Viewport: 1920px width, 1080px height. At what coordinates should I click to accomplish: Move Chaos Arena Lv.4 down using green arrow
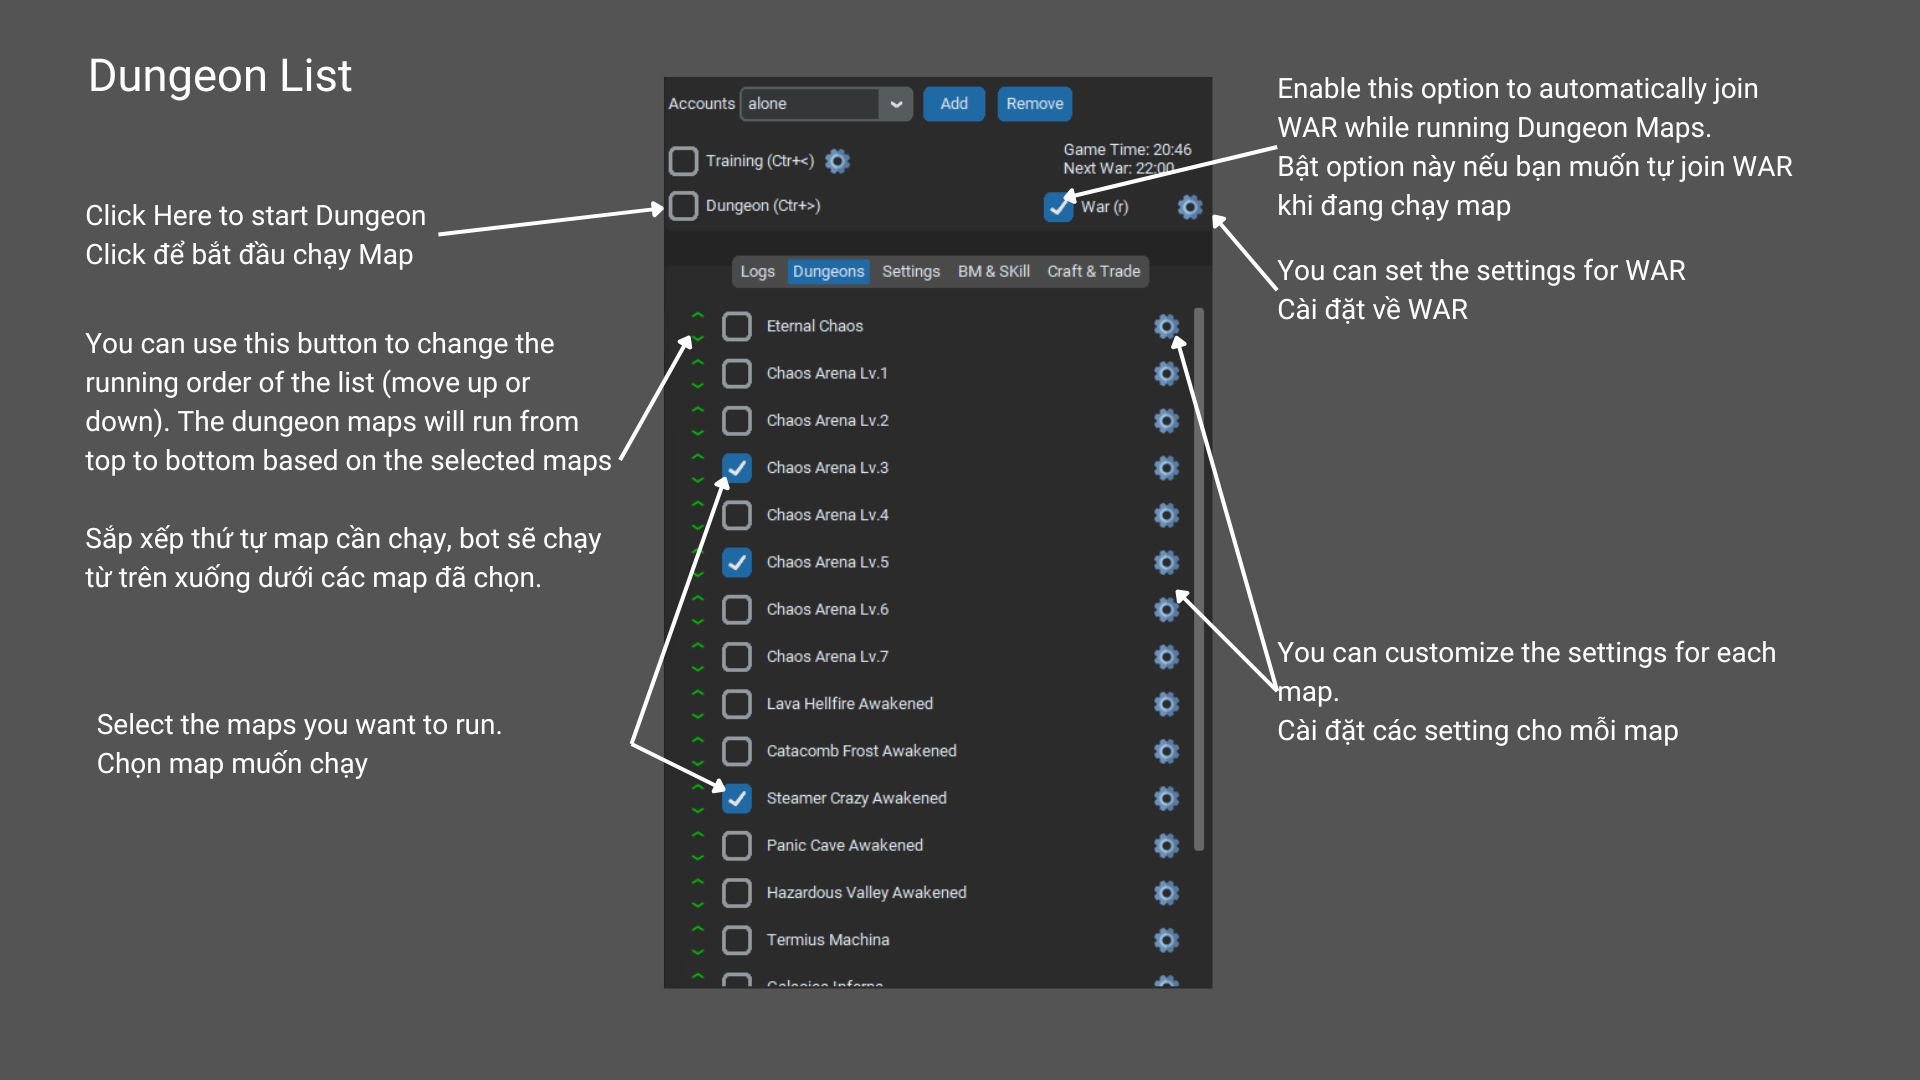coord(698,527)
